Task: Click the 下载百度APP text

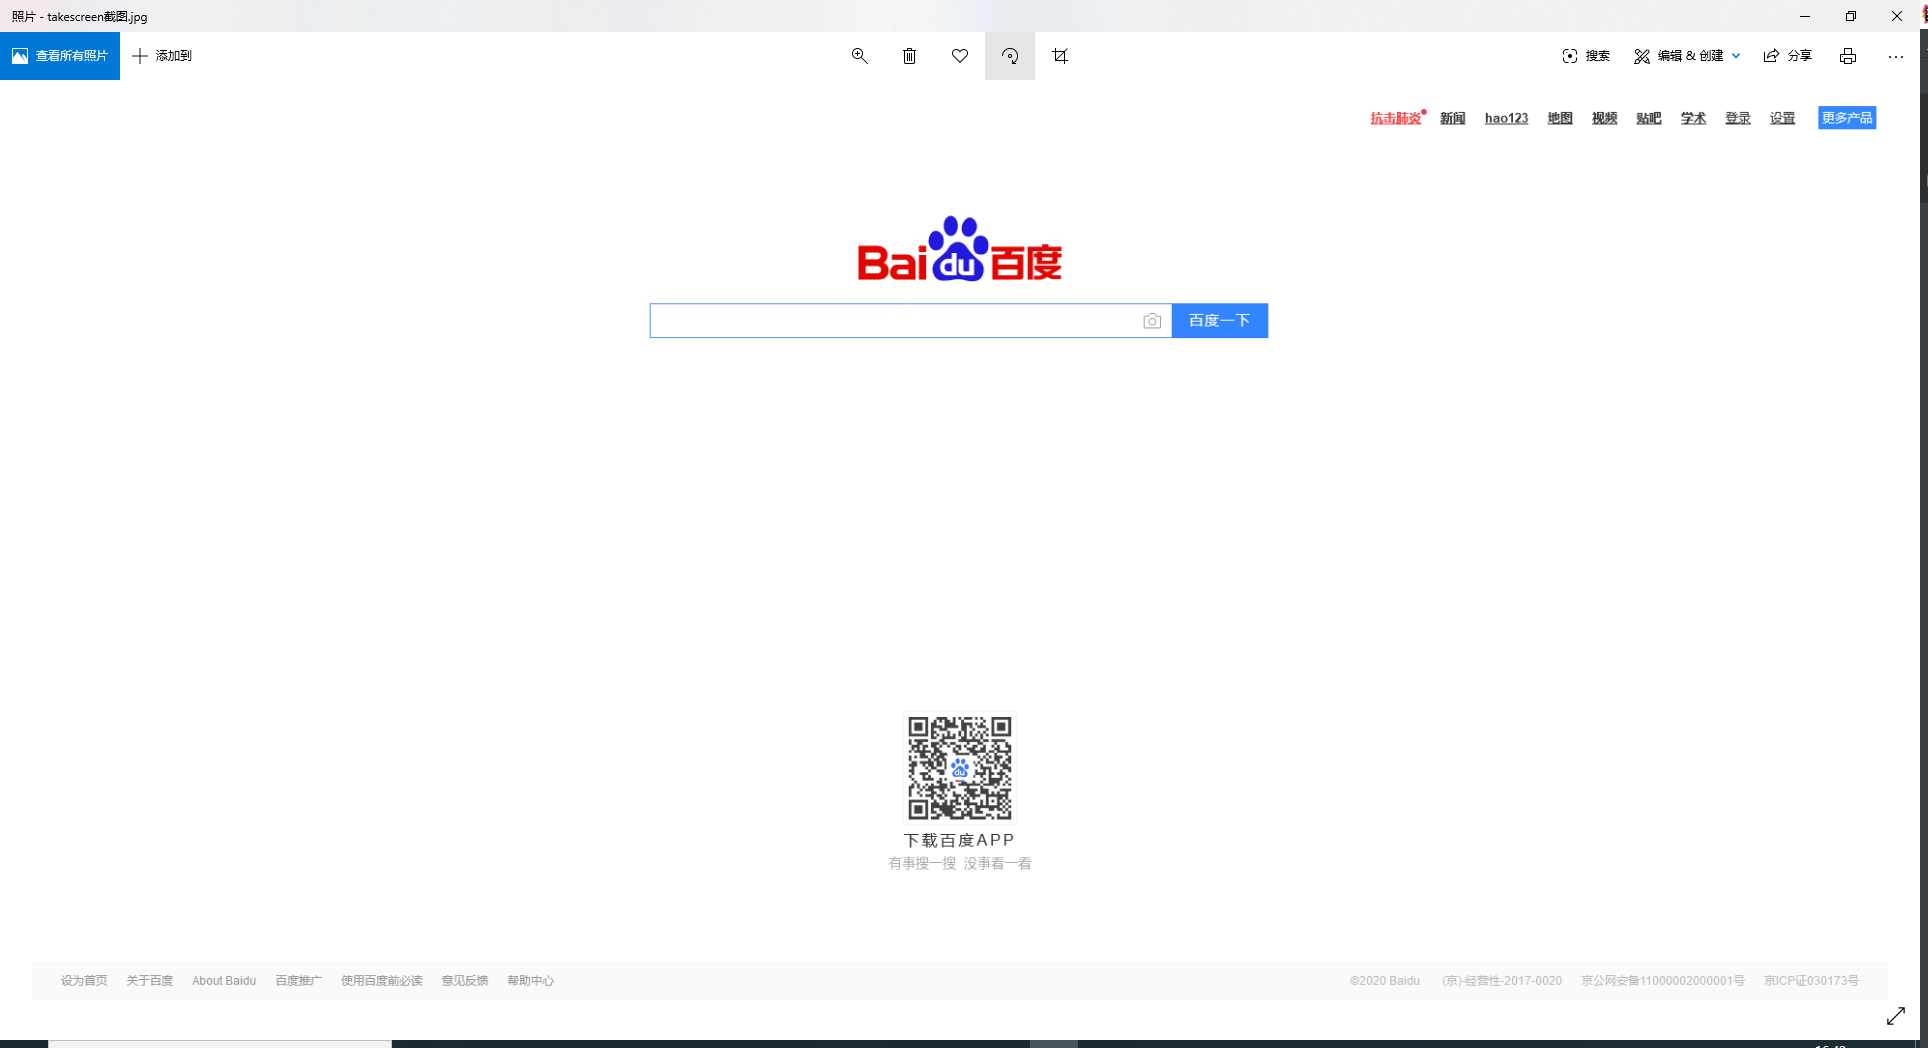Action: click(x=960, y=840)
